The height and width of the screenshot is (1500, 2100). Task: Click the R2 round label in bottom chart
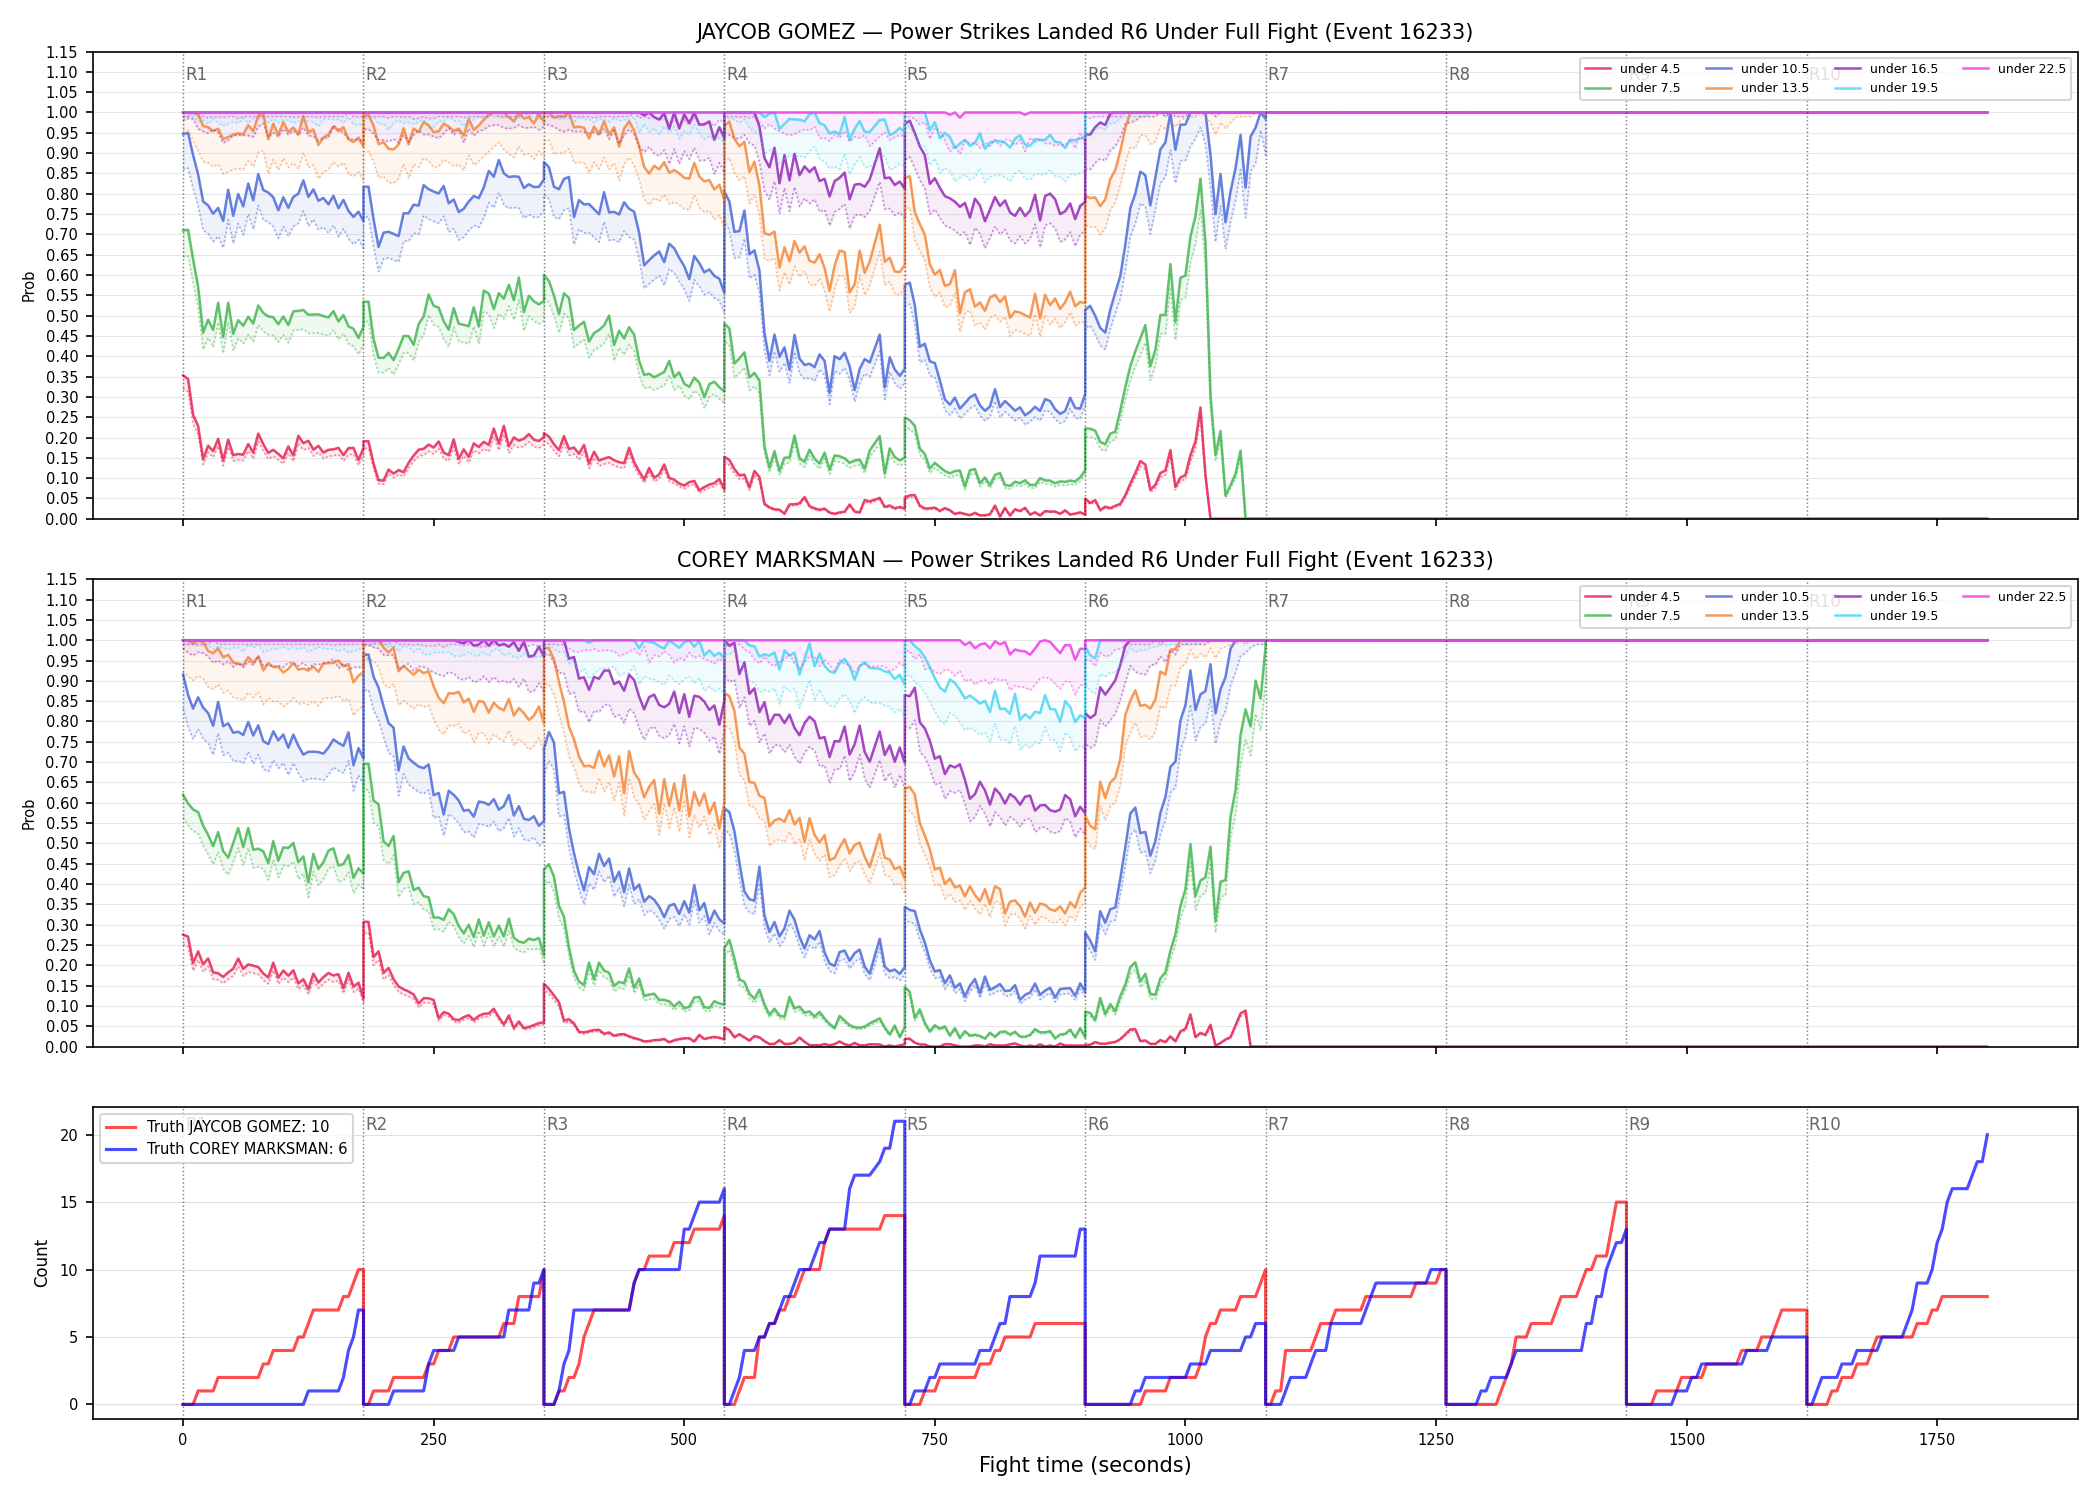click(376, 1124)
